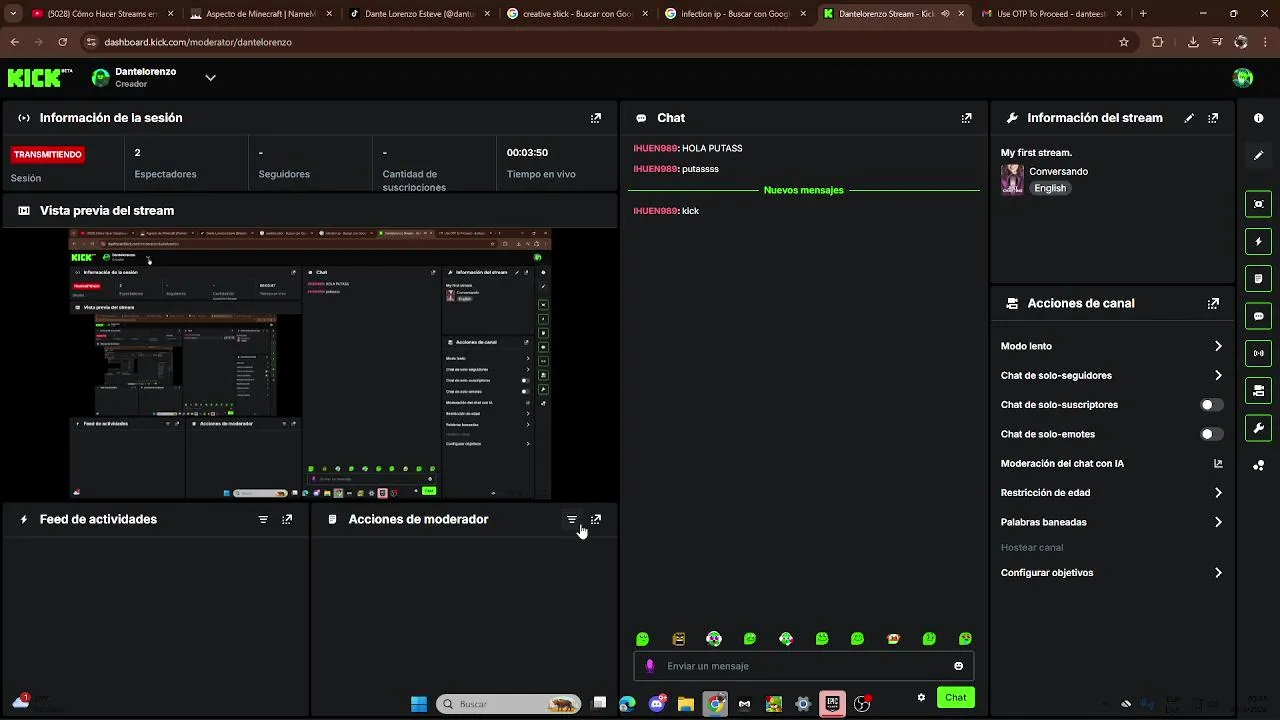Open Discord from the taskbar
1280x720 pixels.
(x=657, y=704)
